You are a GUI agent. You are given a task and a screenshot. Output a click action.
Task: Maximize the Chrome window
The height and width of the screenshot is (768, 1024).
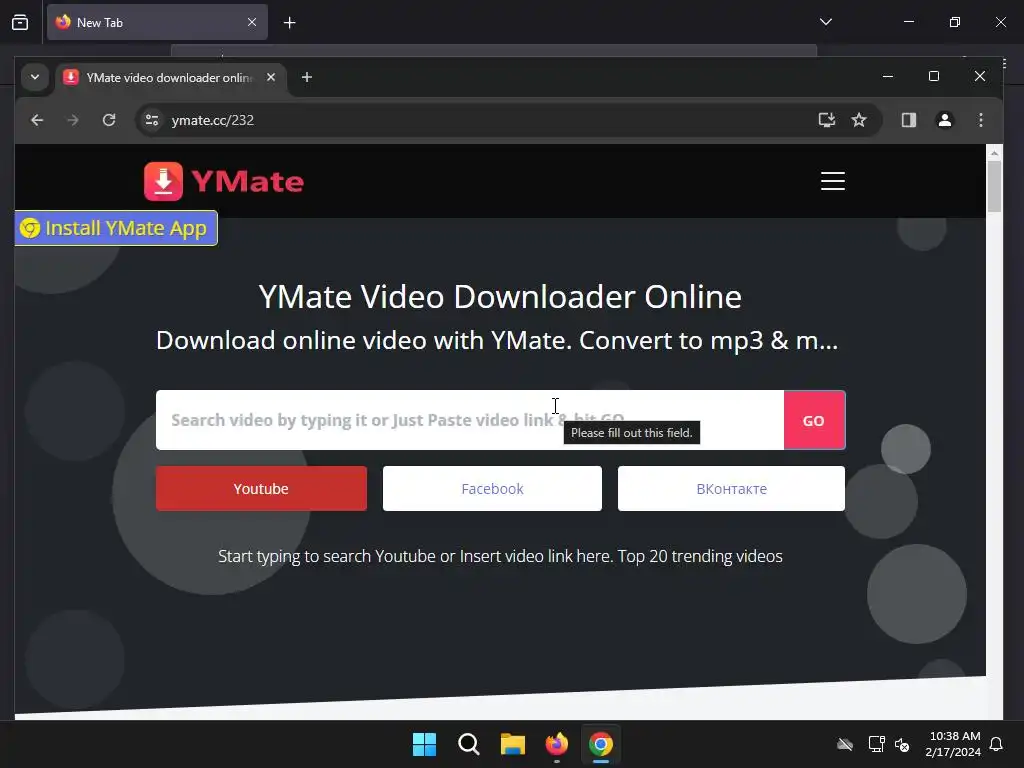(x=934, y=76)
